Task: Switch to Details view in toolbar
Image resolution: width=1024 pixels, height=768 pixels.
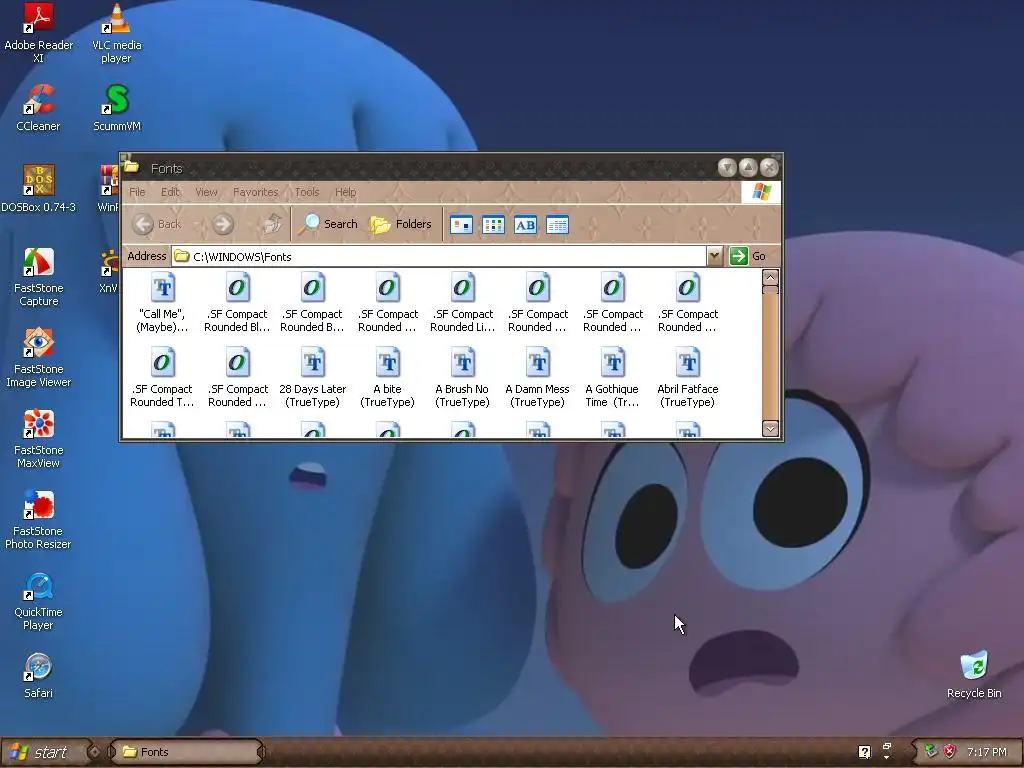Action: click(558, 225)
